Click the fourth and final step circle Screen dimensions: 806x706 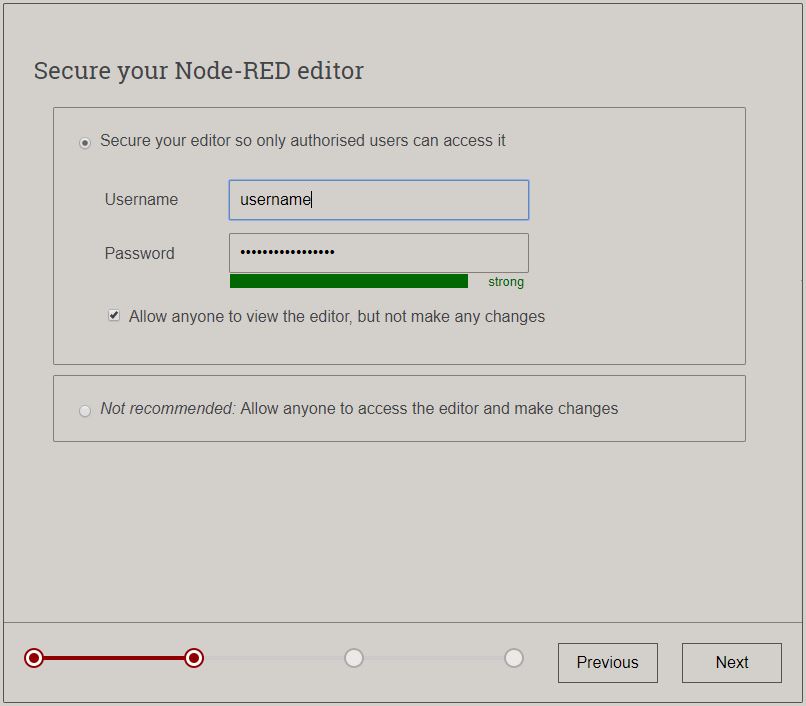tap(513, 658)
